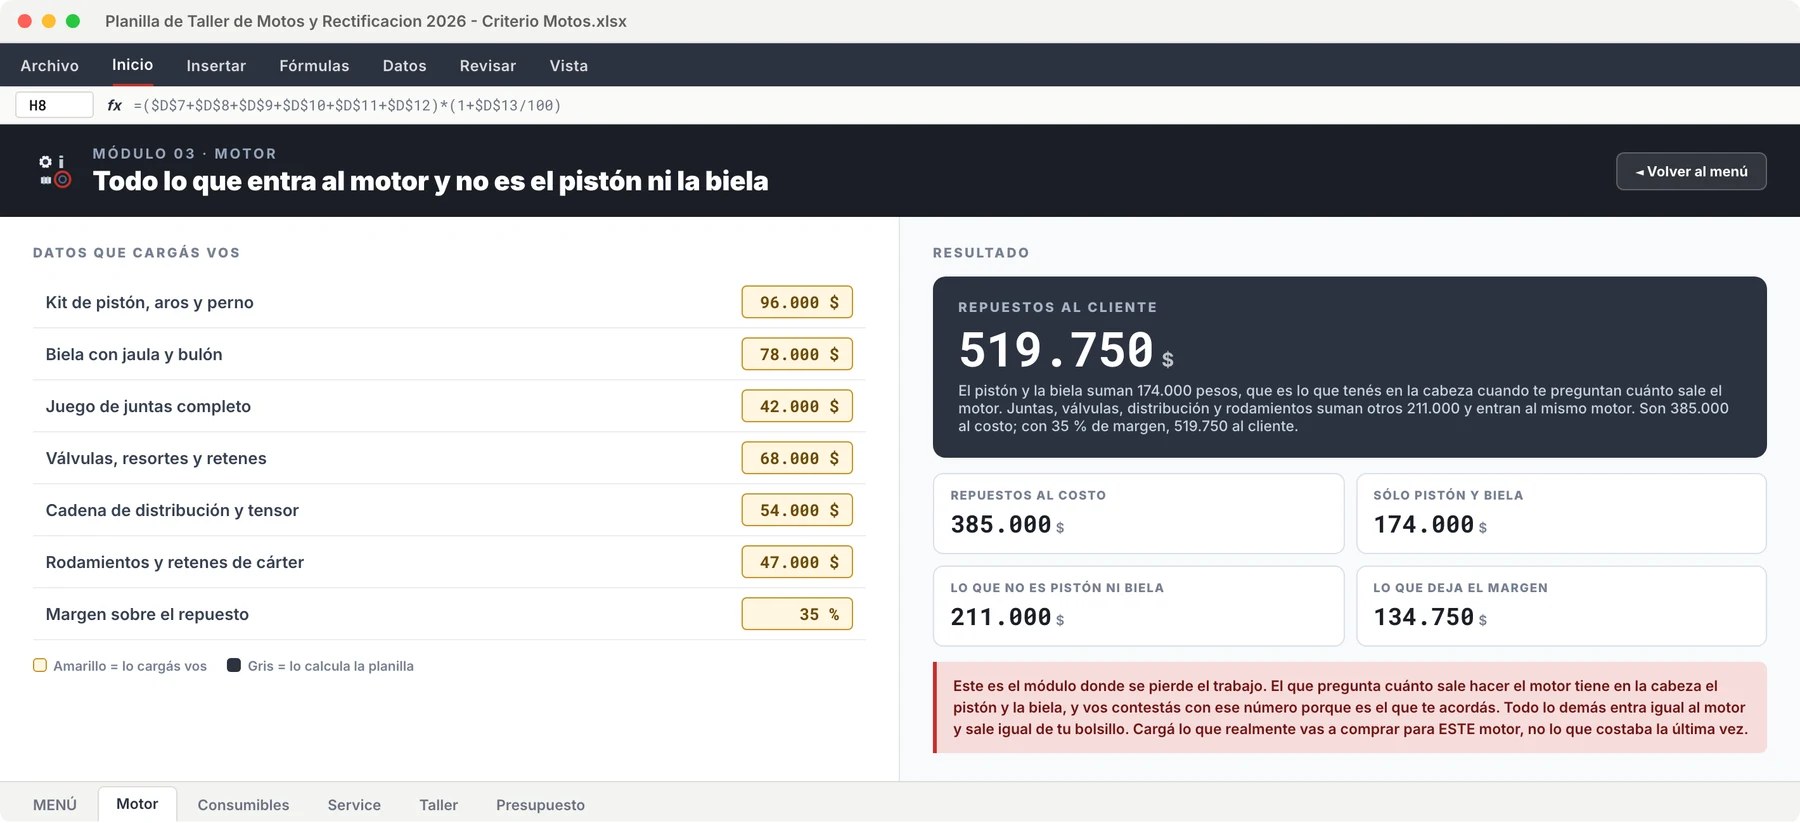Click the gray legend swatch

[234, 666]
